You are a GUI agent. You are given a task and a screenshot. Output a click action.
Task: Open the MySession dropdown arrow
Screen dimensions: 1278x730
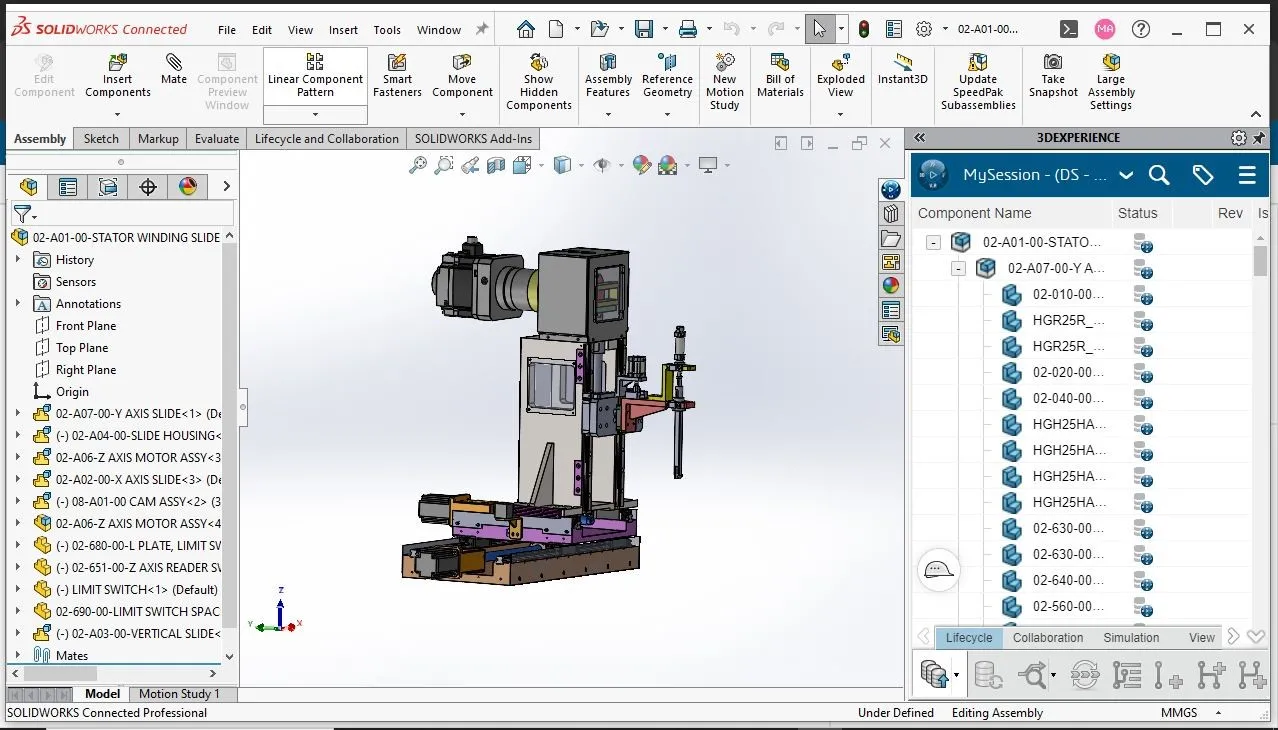pos(1126,174)
